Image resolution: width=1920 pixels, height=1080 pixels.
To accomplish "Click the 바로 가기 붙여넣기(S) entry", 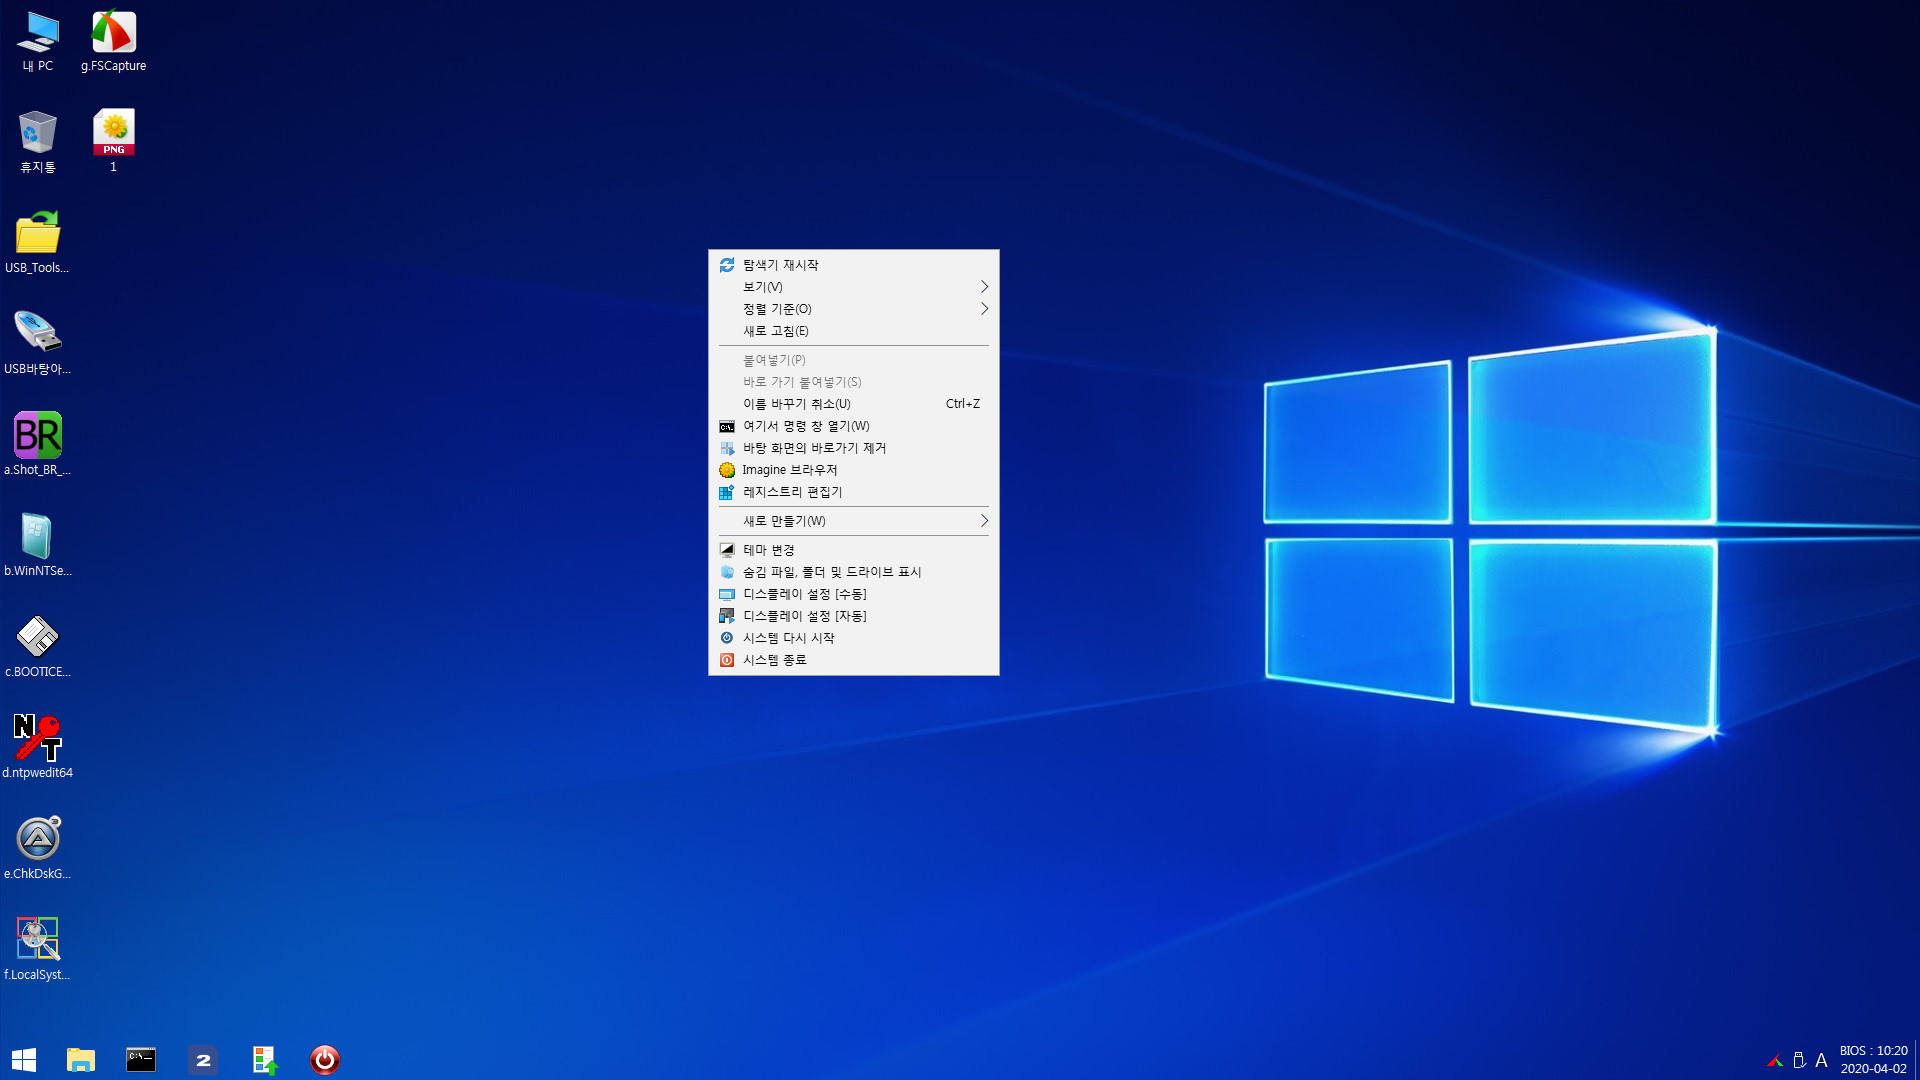I will pyautogui.click(x=854, y=382).
